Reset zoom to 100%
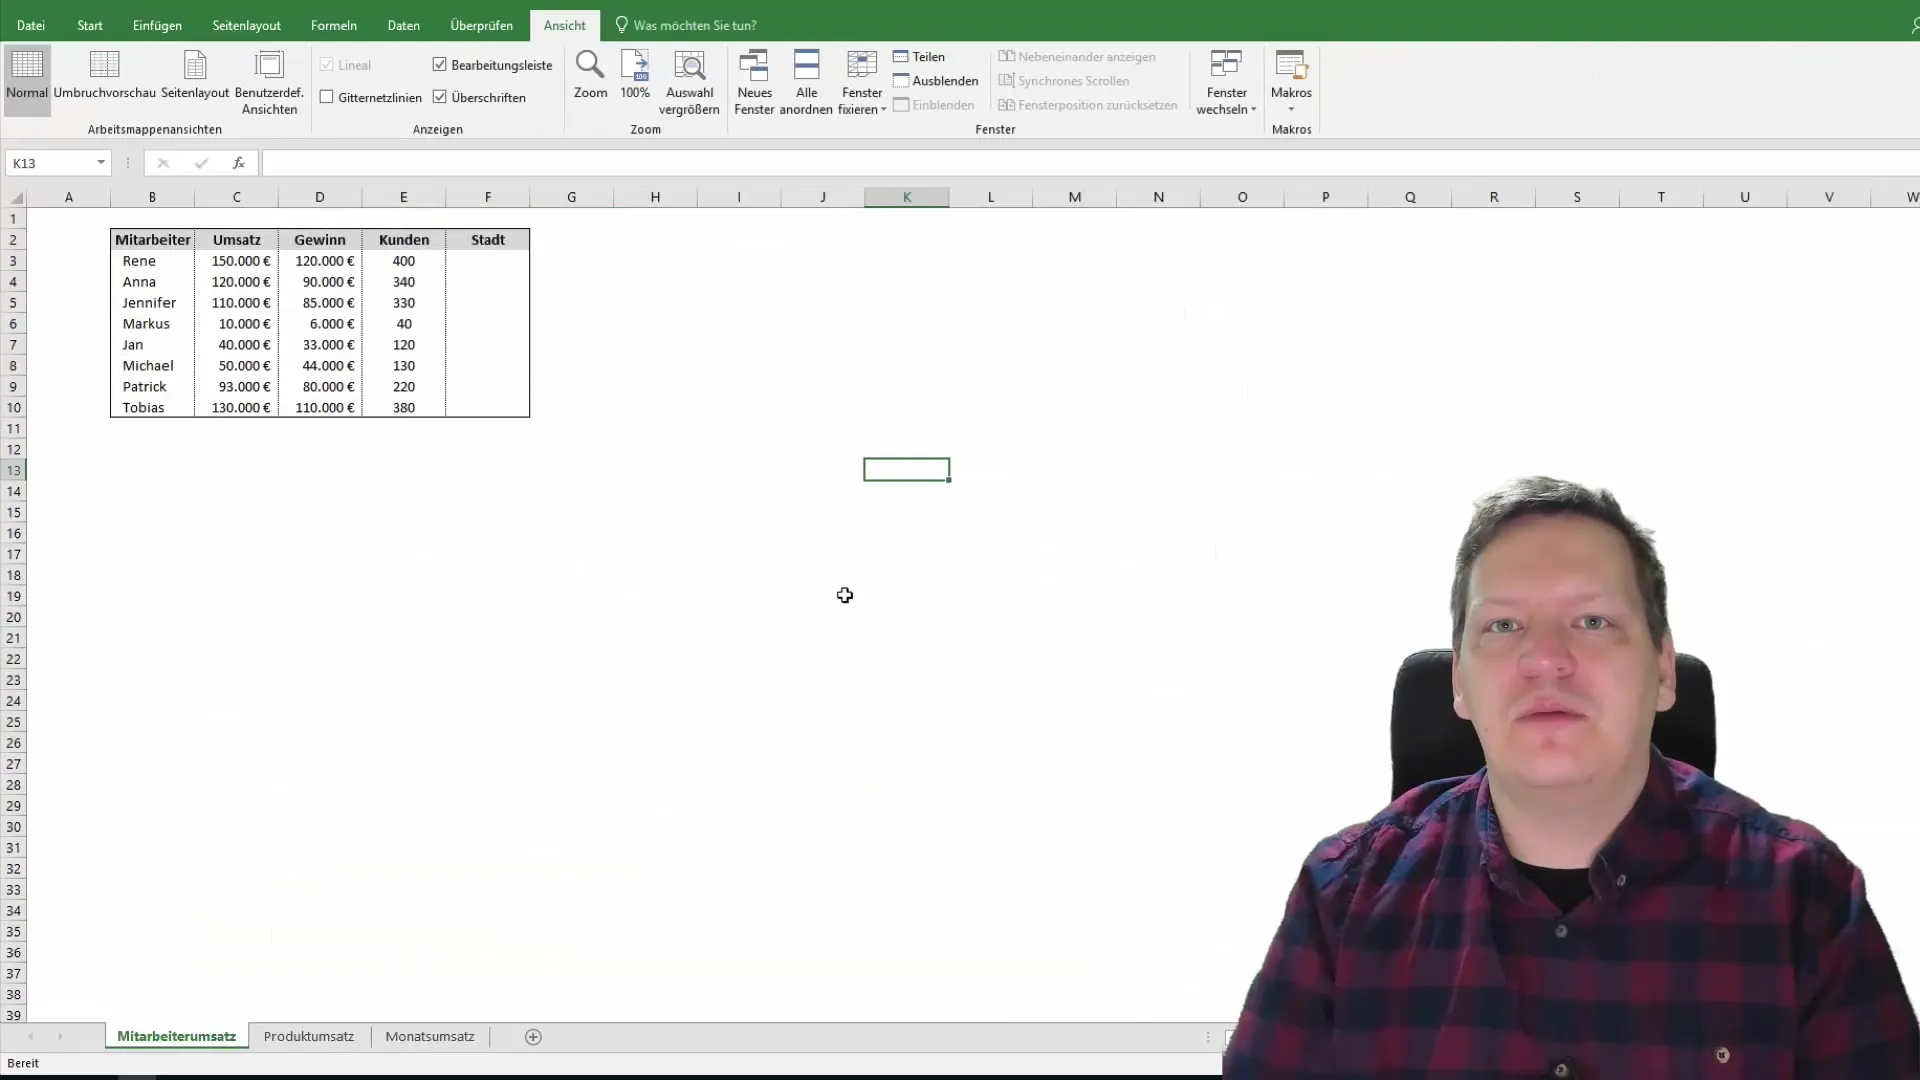This screenshot has width=1920, height=1080. click(635, 76)
